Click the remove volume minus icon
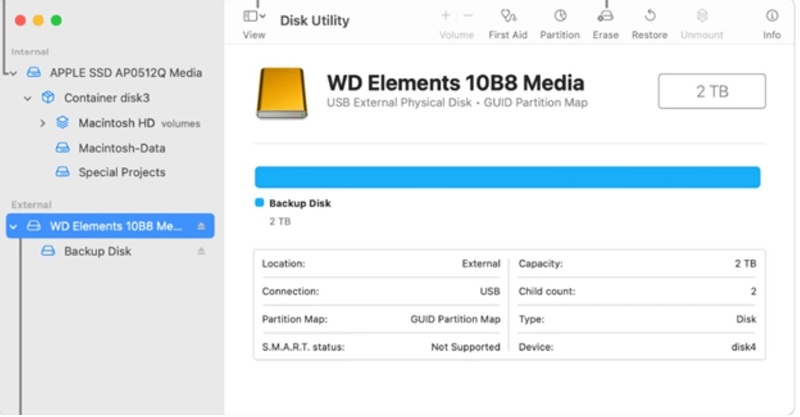 [x=468, y=17]
